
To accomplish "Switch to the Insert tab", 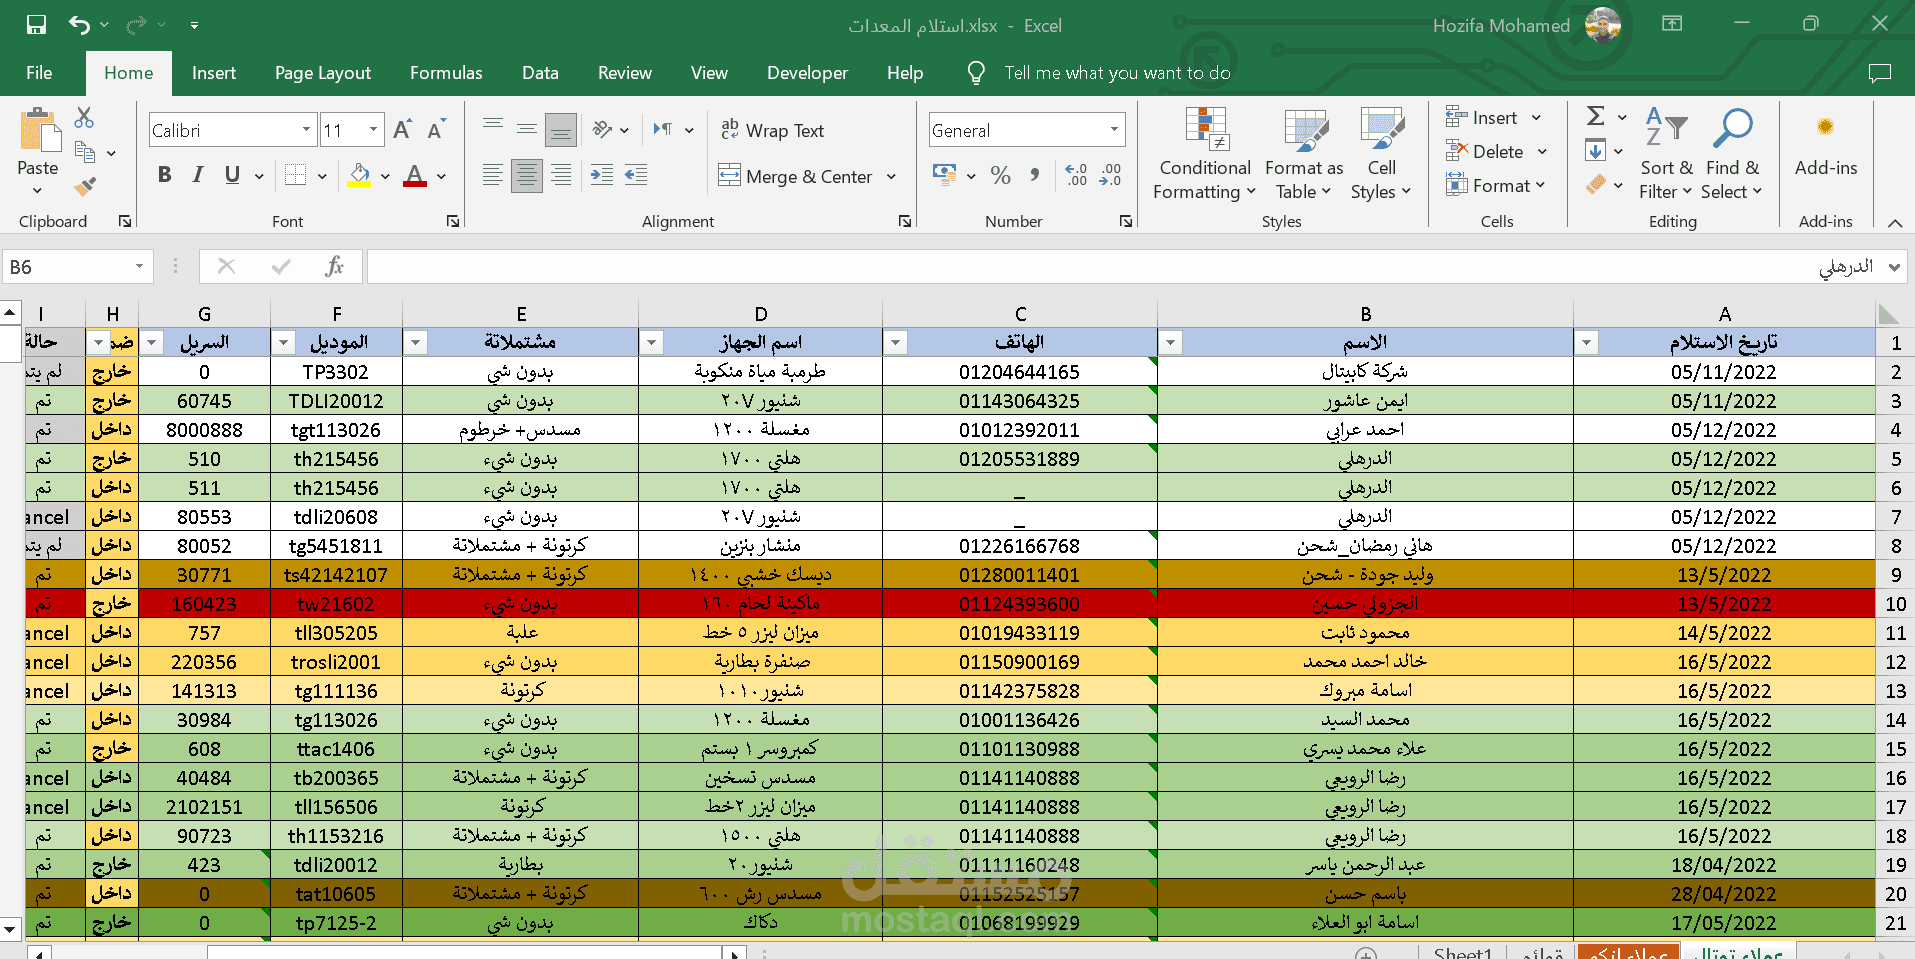I will click(214, 73).
